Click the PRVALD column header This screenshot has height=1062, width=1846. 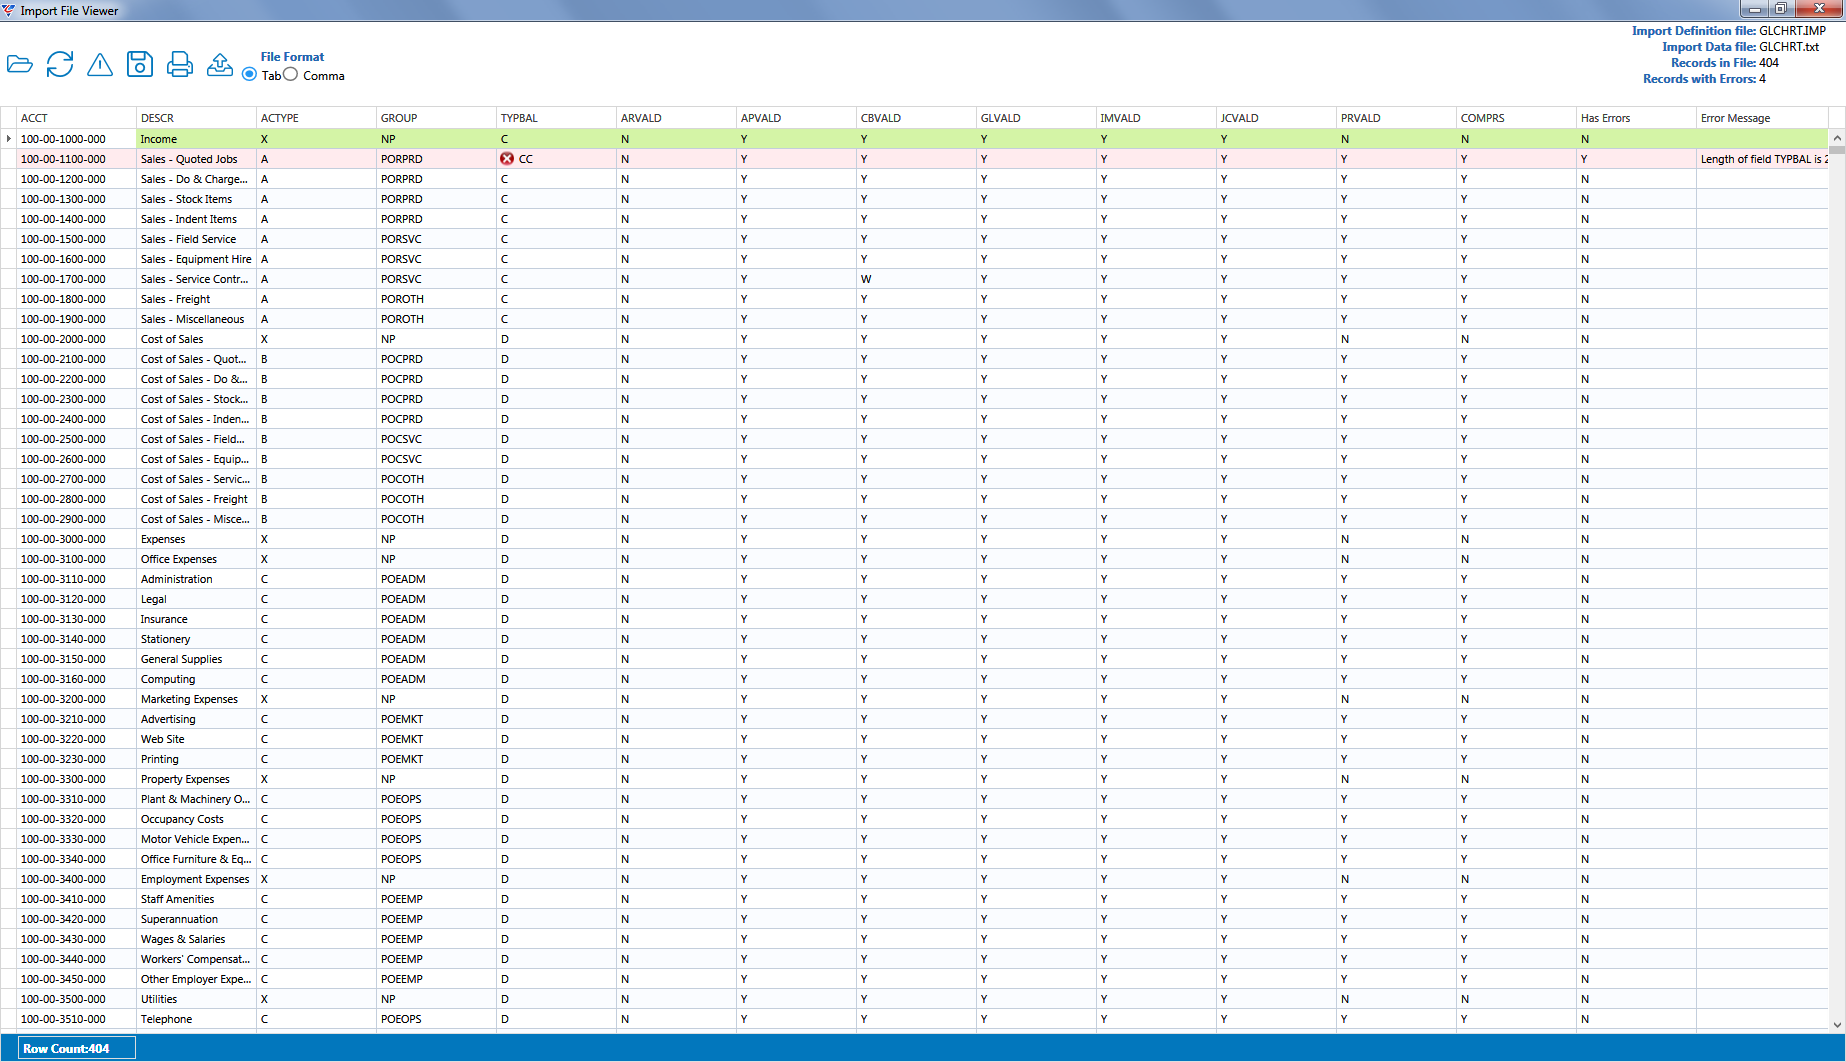pyautogui.click(x=1396, y=118)
